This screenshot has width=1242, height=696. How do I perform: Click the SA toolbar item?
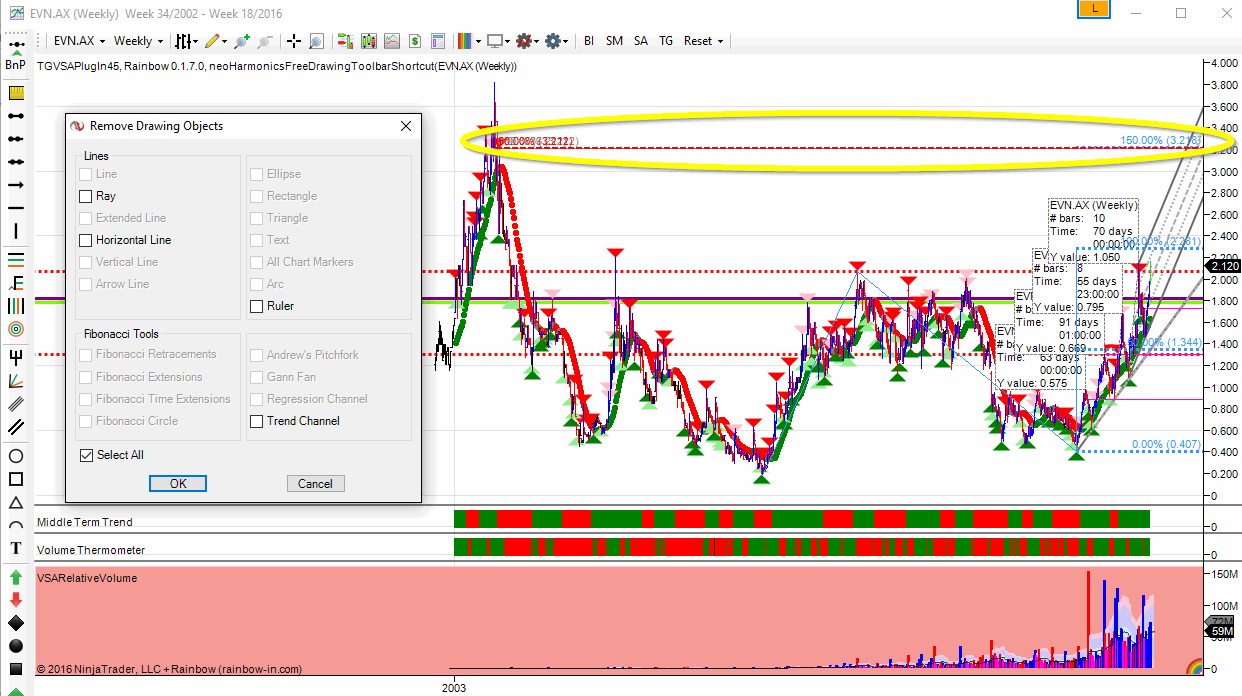click(x=640, y=41)
